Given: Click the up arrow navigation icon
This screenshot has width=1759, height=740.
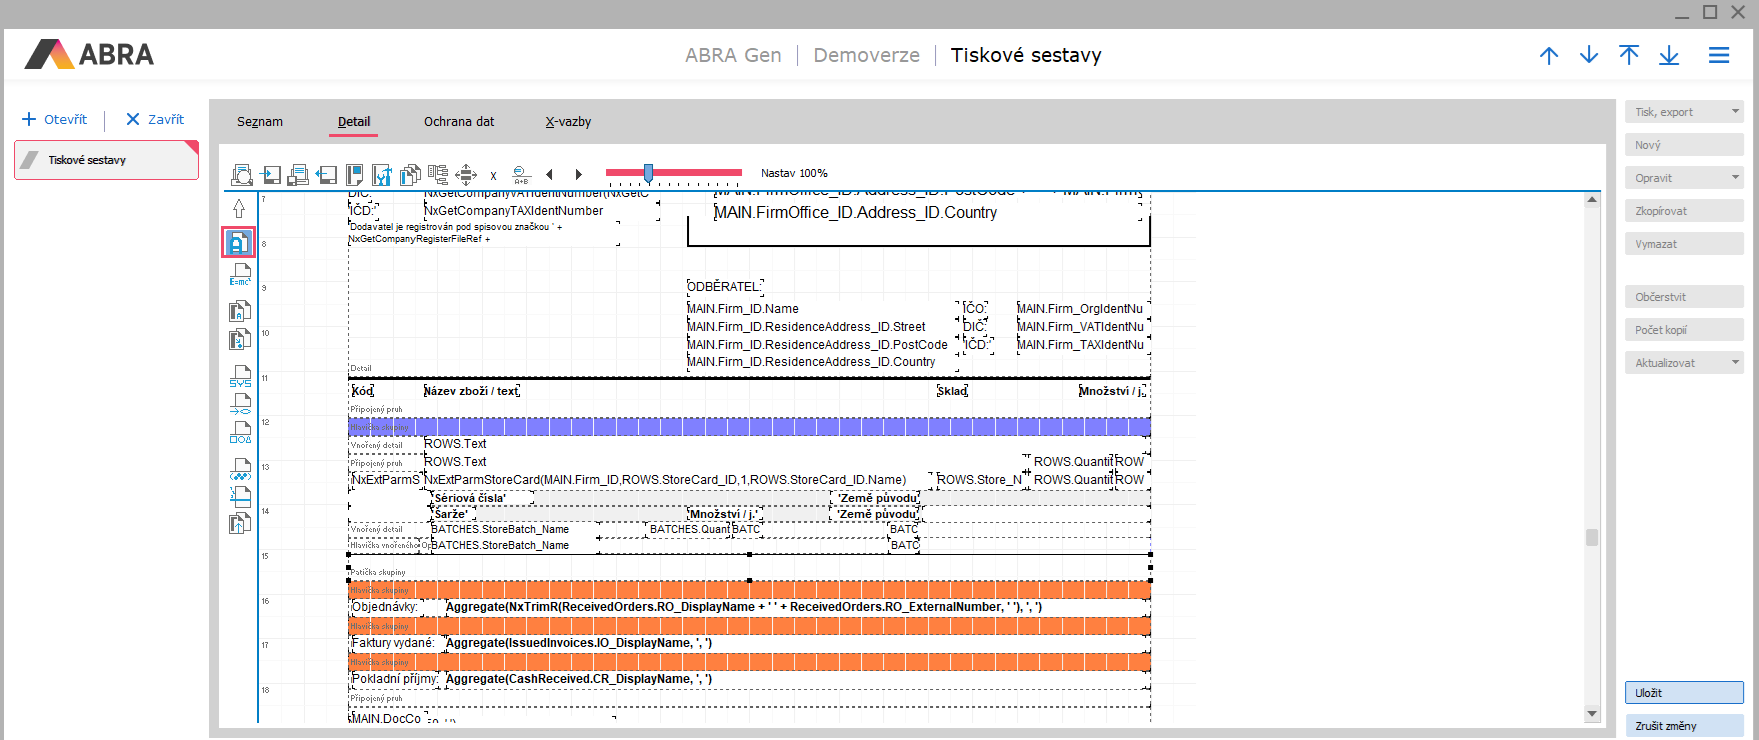Looking at the screenshot, I should (x=1549, y=55).
